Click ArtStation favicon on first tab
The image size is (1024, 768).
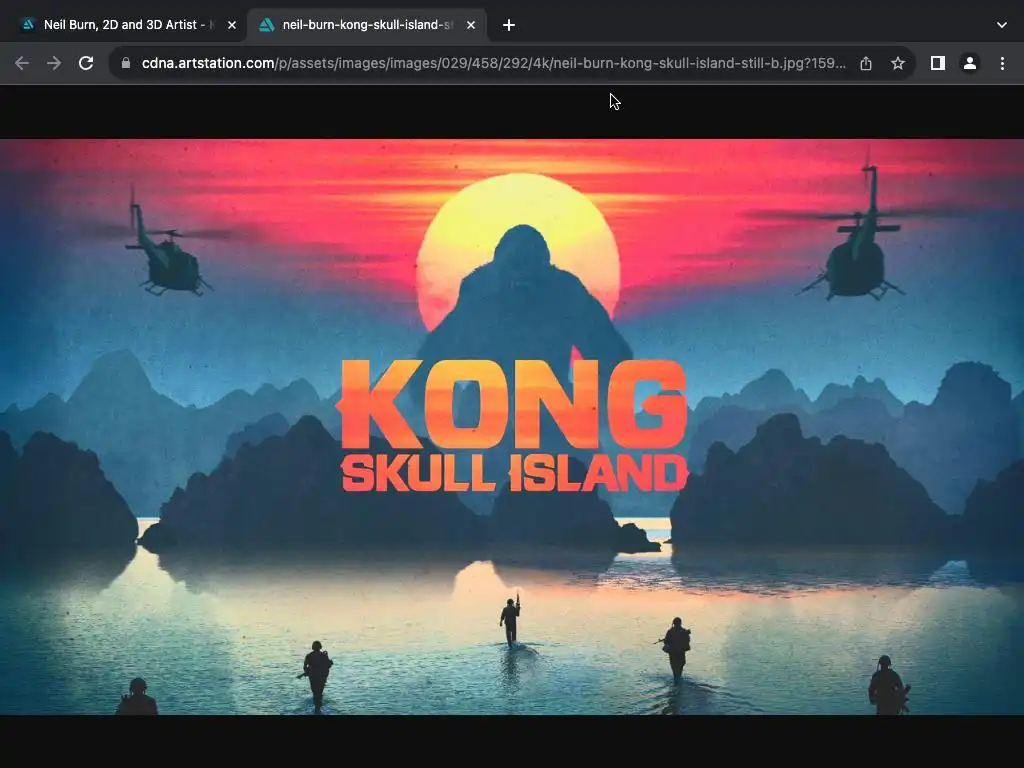(27, 25)
